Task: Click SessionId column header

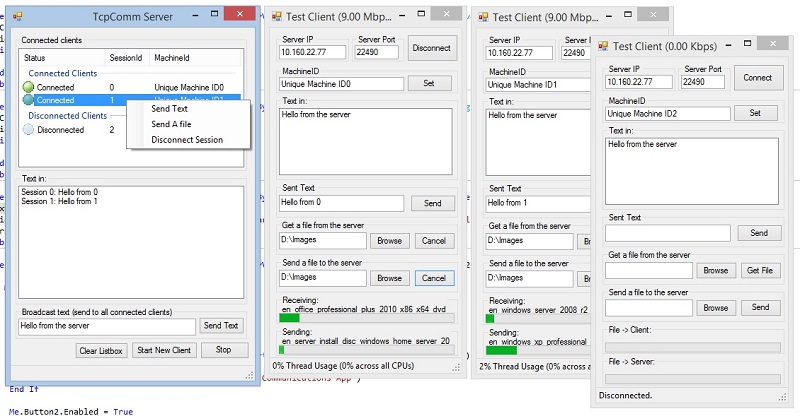Action: point(128,58)
